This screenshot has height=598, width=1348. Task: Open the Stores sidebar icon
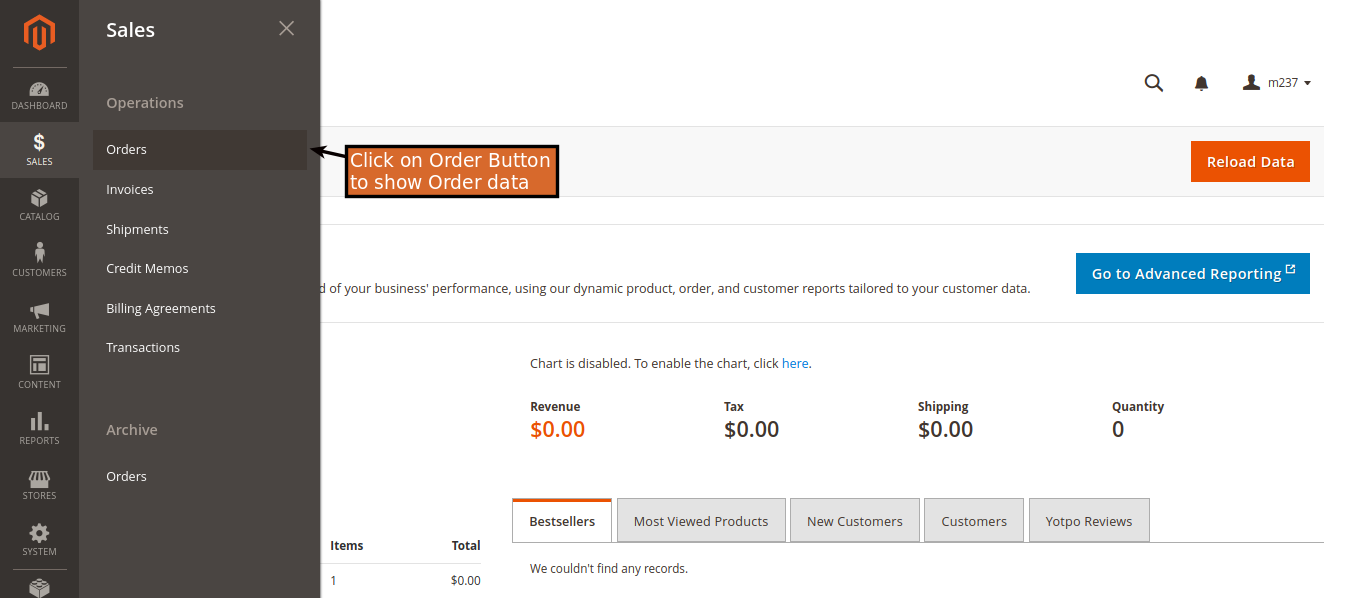pos(39,483)
